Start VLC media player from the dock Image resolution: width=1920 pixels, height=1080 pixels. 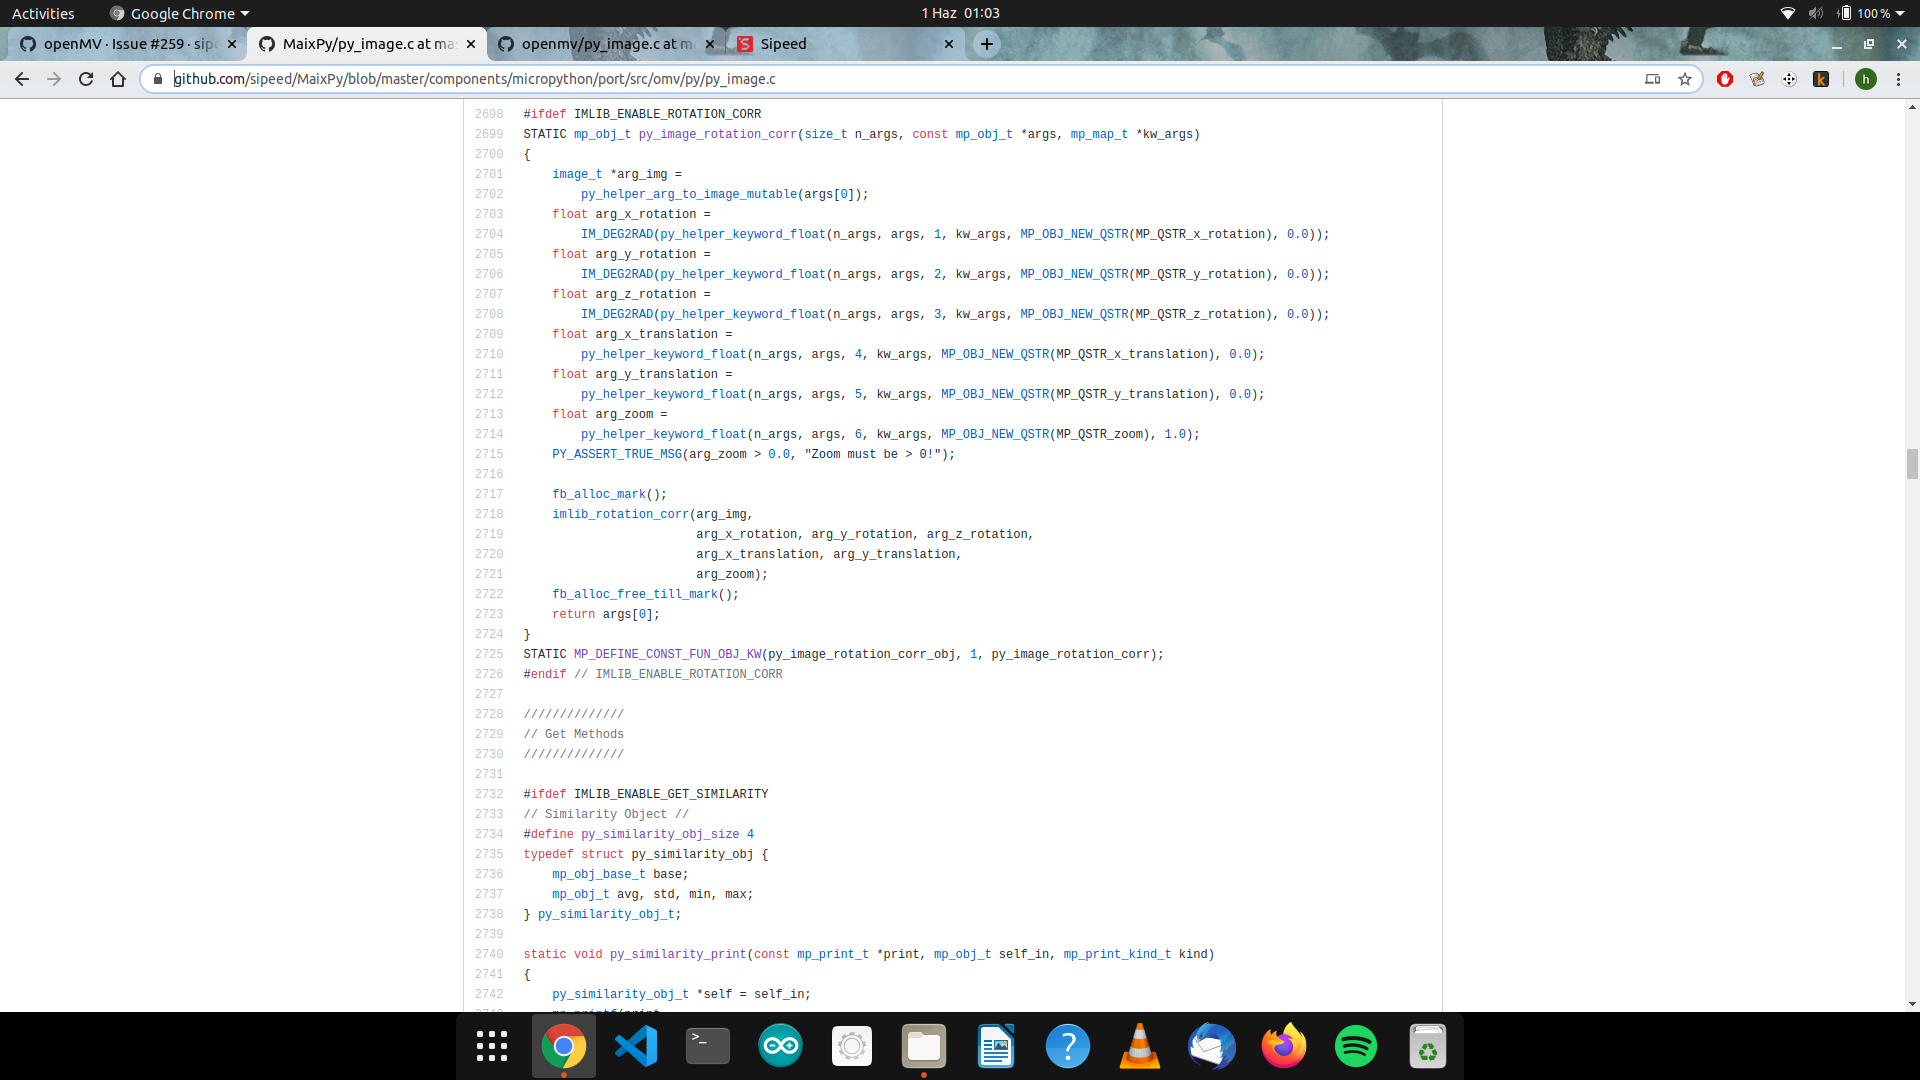pos(1140,1046)
